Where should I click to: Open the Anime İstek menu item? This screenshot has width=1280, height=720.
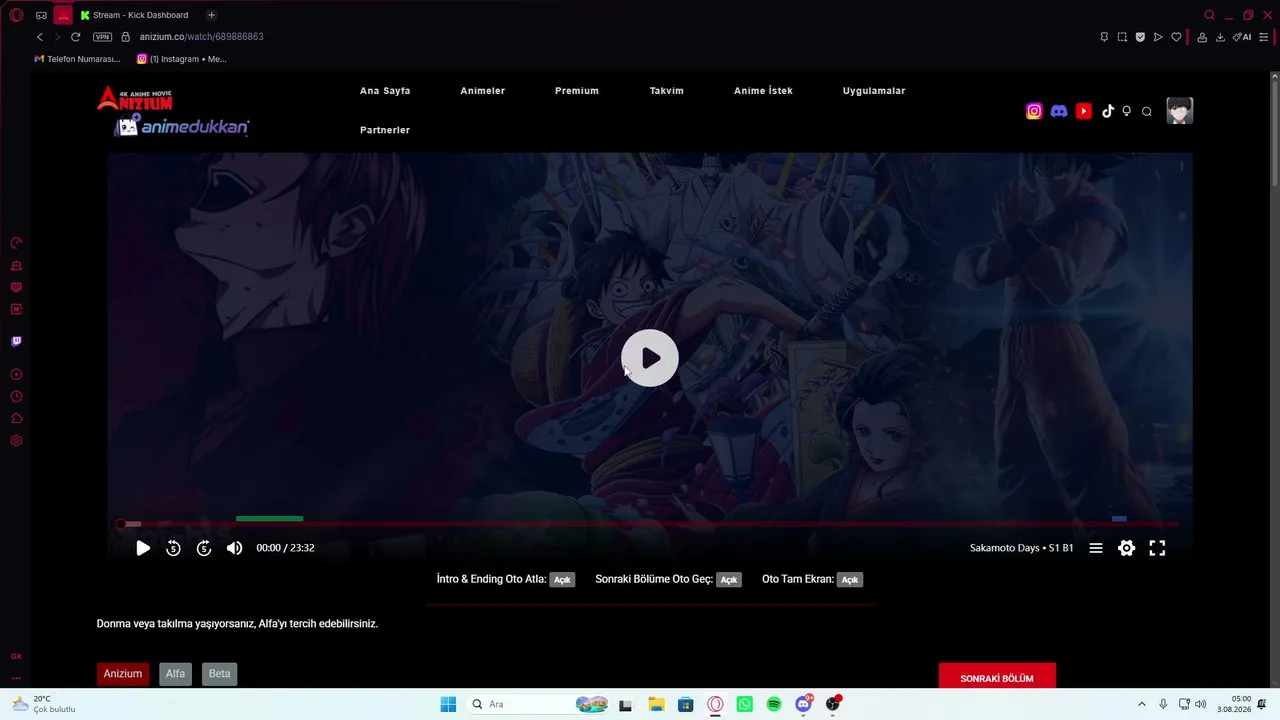click(x=763, y=91)
